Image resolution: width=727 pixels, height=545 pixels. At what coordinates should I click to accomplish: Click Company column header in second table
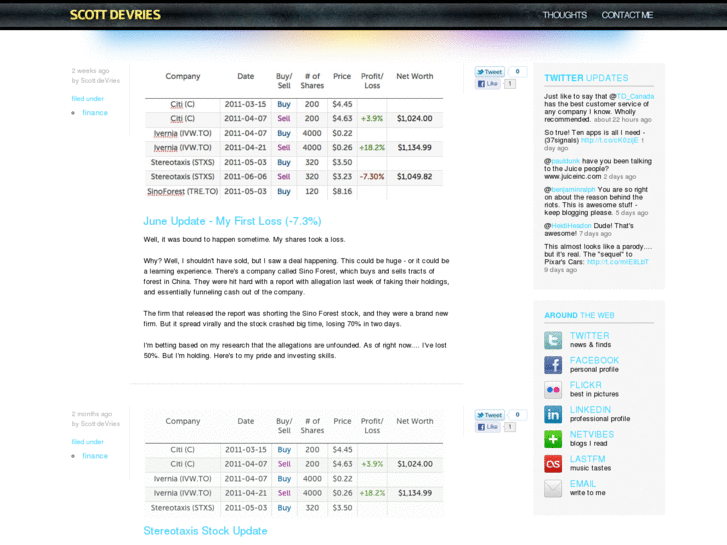[183, 421]
